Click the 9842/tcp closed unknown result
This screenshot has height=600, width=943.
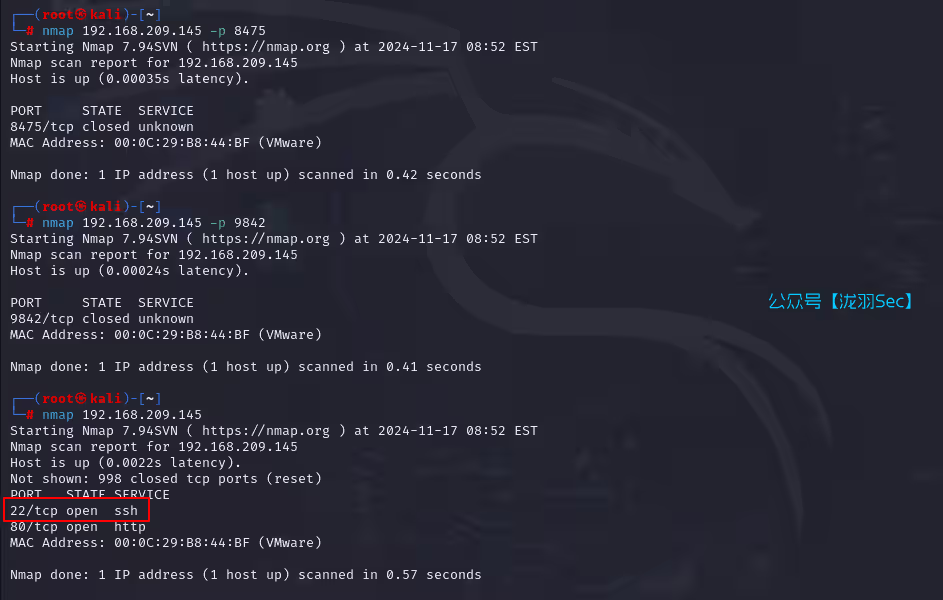(102, 319)
